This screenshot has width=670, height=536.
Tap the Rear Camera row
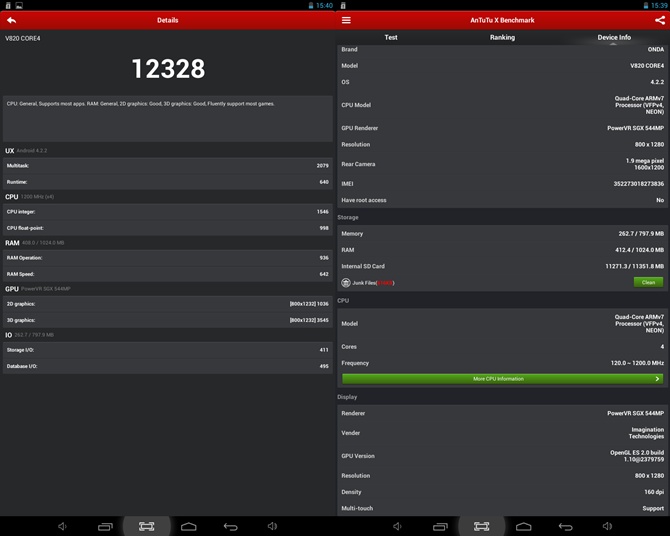[x=502, y=164]
